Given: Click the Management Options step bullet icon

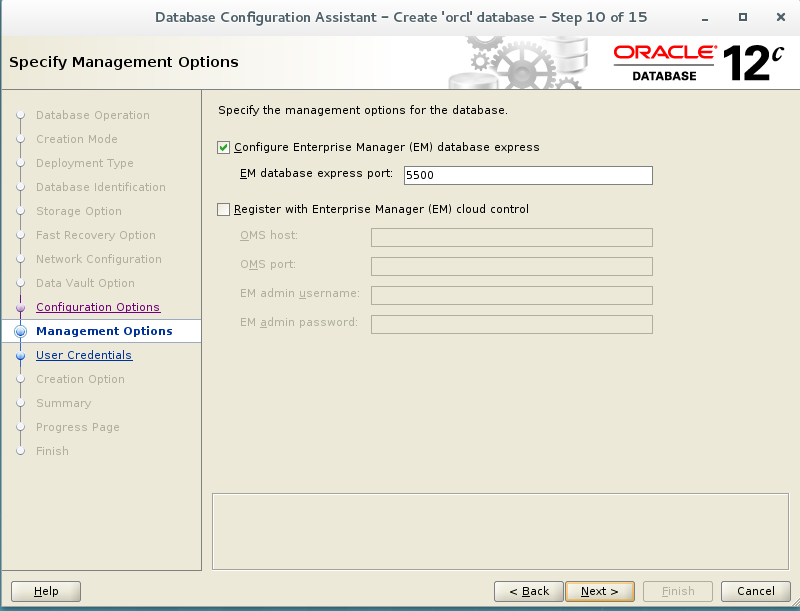Looking at the screenshot, I should [x=20, y=332].
